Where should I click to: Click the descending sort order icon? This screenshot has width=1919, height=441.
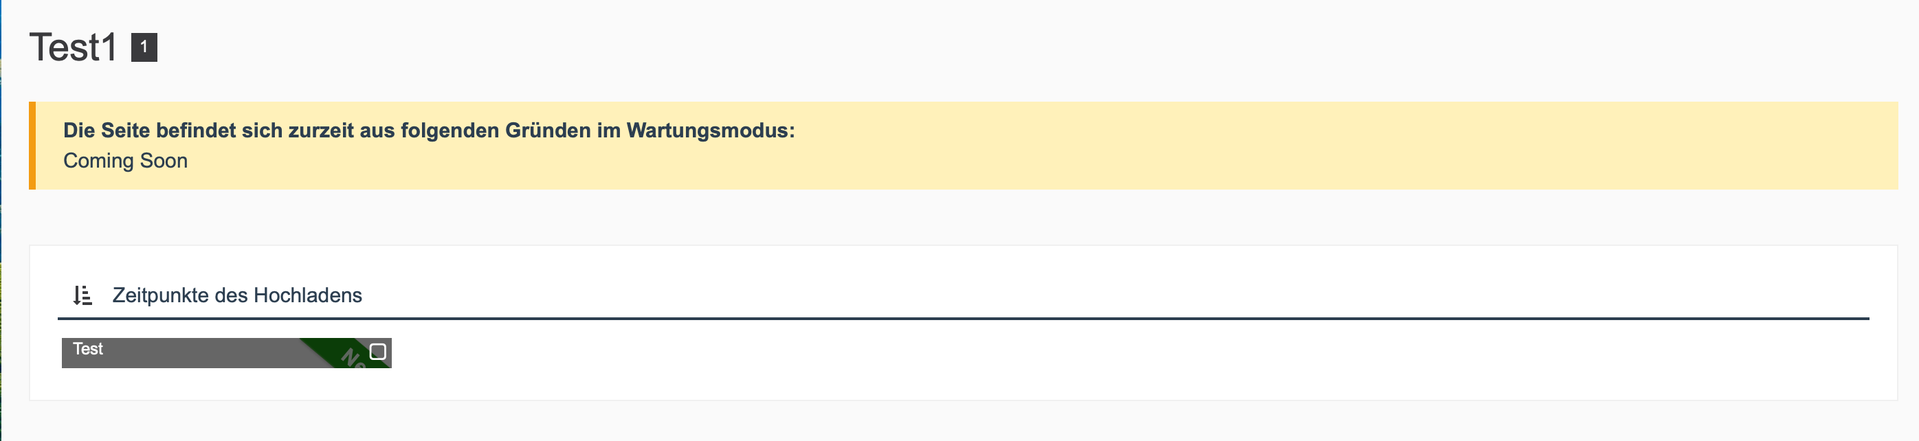83,295
